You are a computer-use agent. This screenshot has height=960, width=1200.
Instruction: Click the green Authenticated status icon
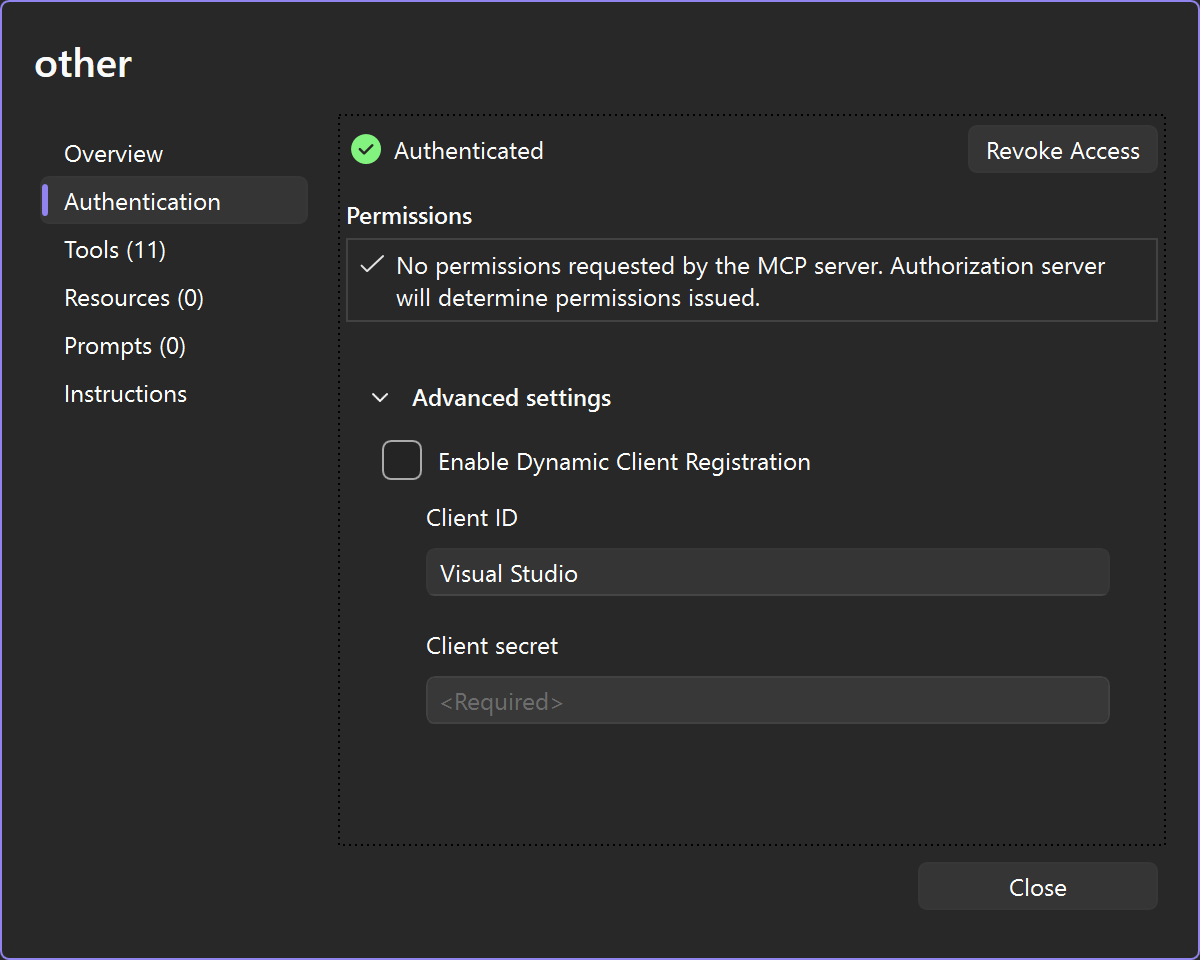tap(365, 150)
